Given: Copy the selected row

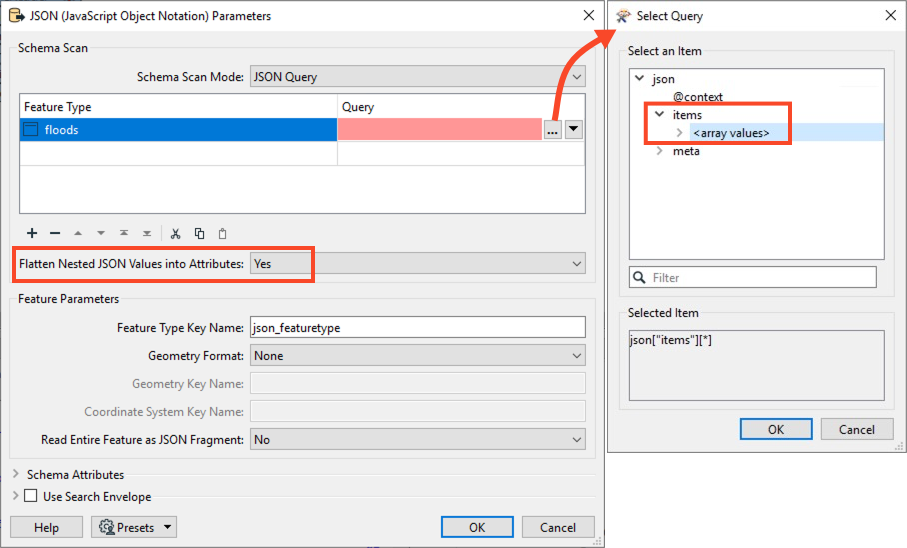Looking at the screenshot, I should pyautogui.click(x=200, y=233).
